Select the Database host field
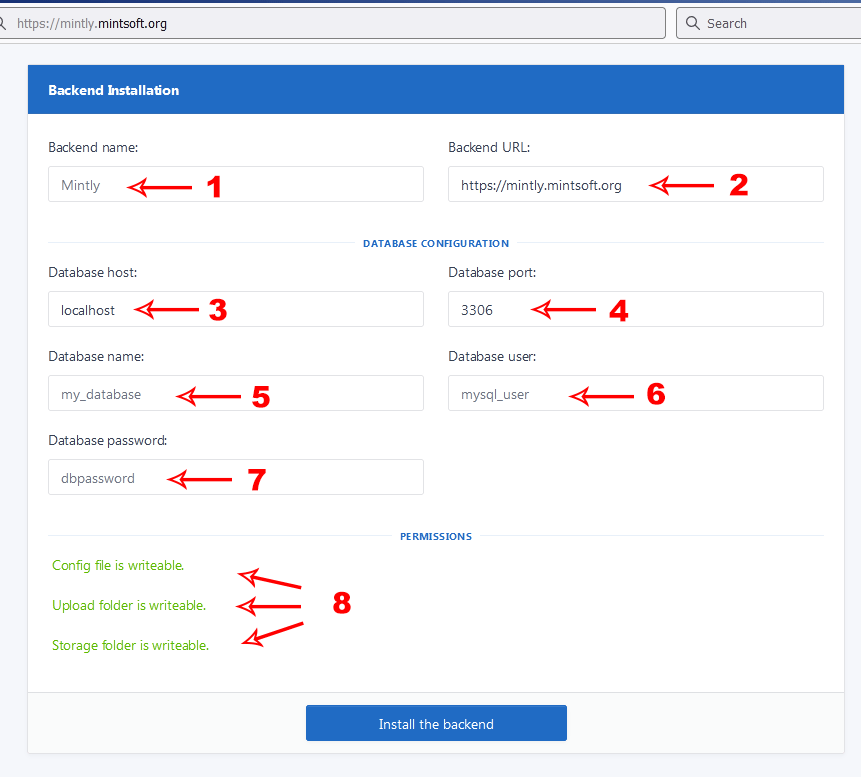The image size is (861, 777). click(x=236, y=309)
